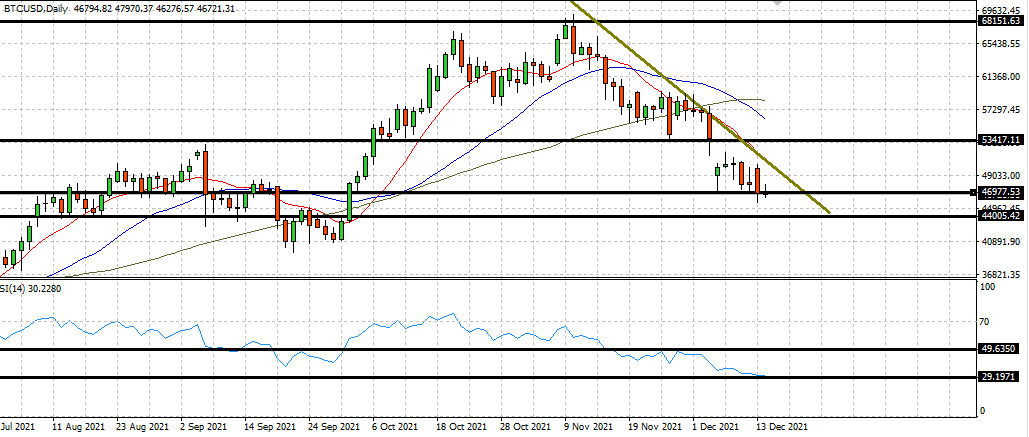Click the 9 Nov 2021 date label
The width and height of the screenshot is (1029, 437).
tap(588, 426)
